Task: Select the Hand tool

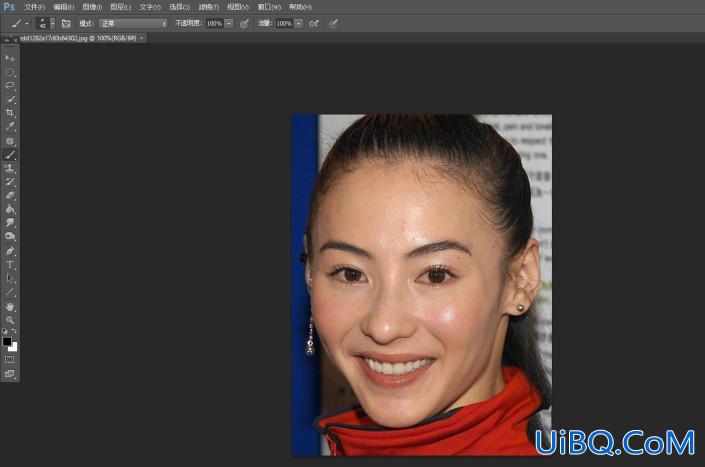Action: coord(10,307)
